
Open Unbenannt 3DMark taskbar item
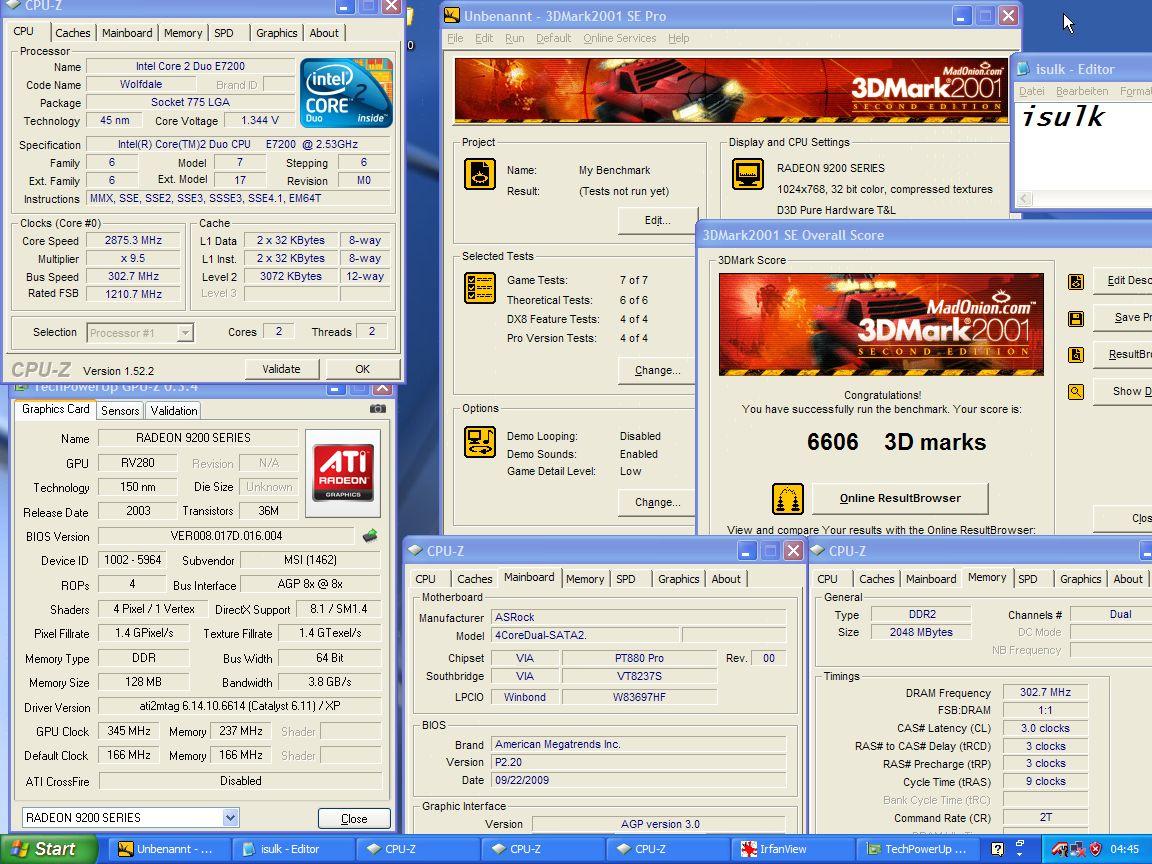(170, 849)
